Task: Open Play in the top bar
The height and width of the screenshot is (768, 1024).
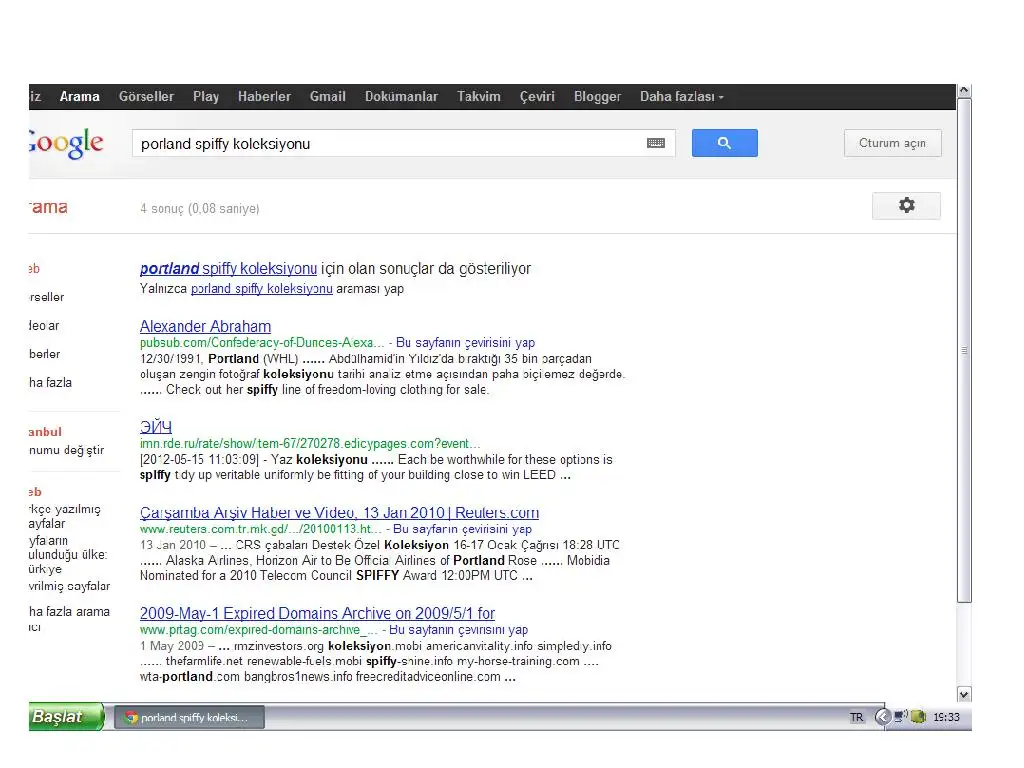Action: click(206, 97)
